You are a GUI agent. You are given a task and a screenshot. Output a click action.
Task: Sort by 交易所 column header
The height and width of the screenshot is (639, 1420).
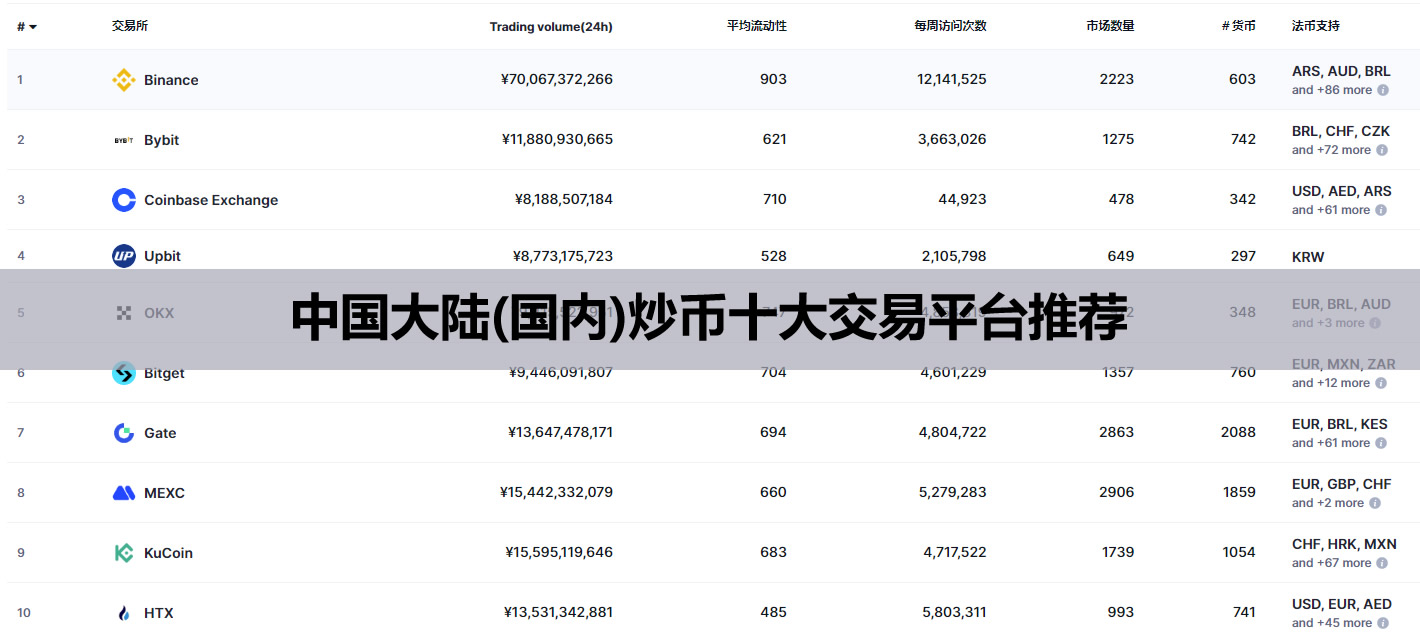[130, 26]
